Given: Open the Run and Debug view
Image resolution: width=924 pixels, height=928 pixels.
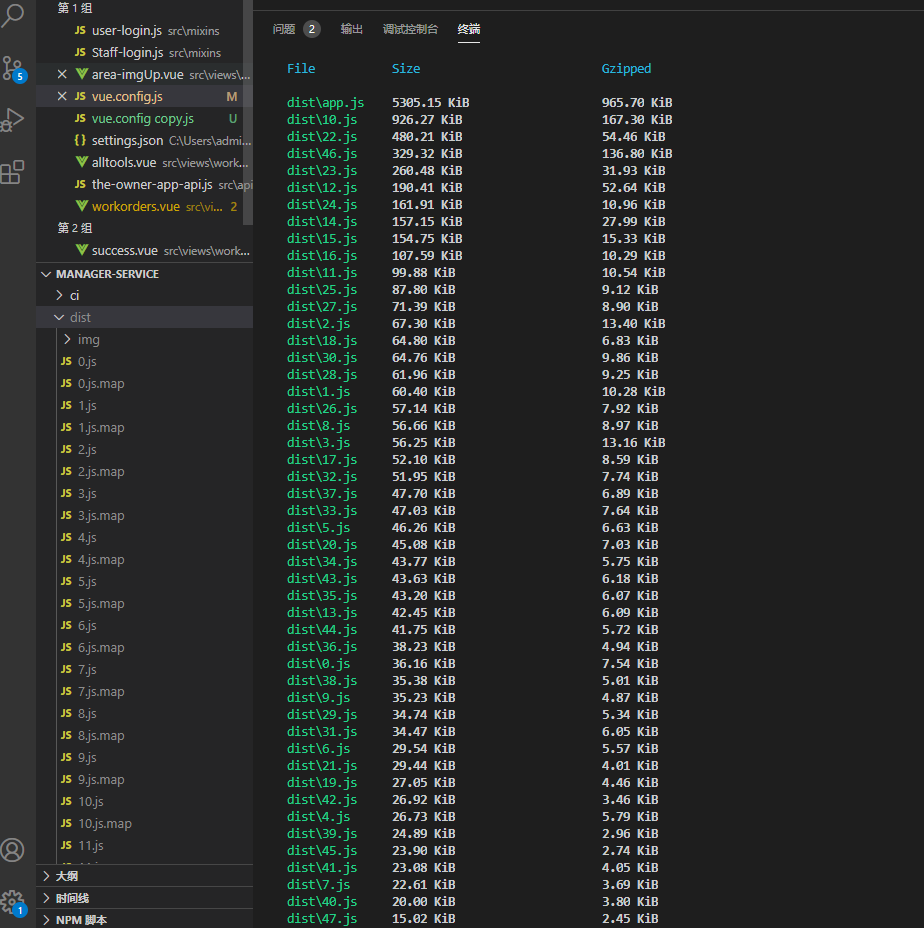Looking at the screenshot, I should click(x=13, y=120).
